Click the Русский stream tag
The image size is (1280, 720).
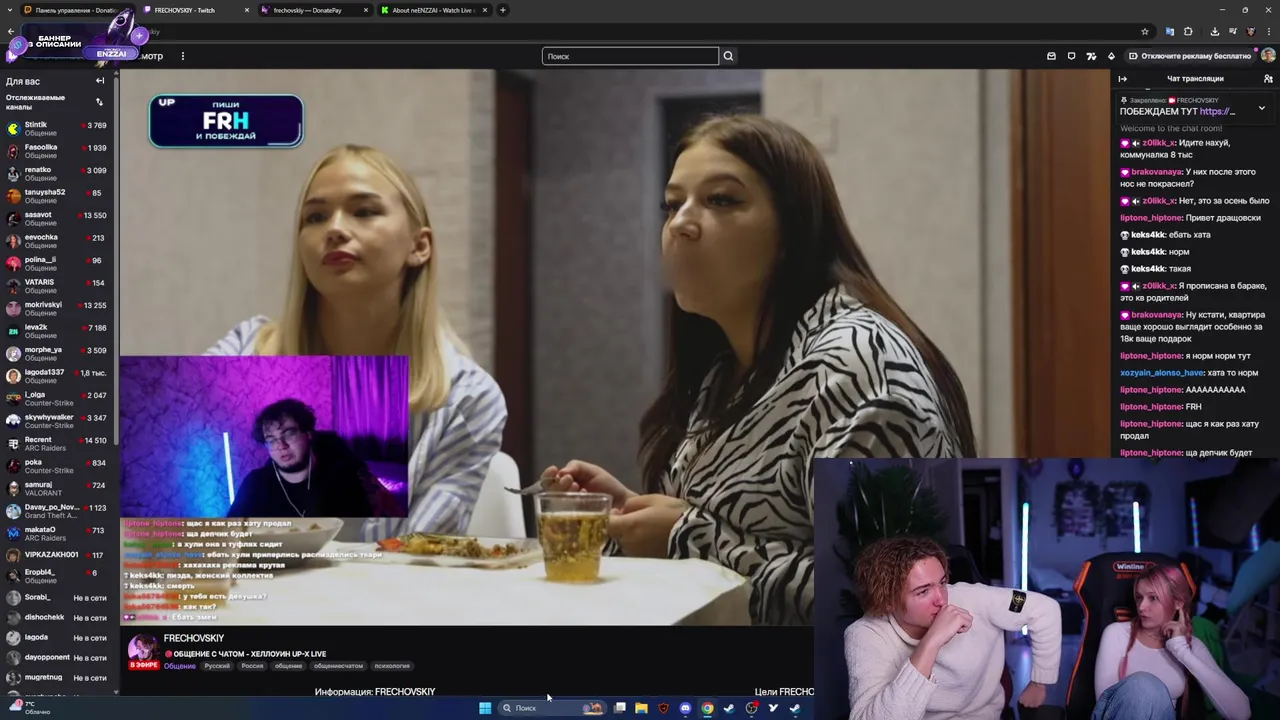(x=217, y=666)
